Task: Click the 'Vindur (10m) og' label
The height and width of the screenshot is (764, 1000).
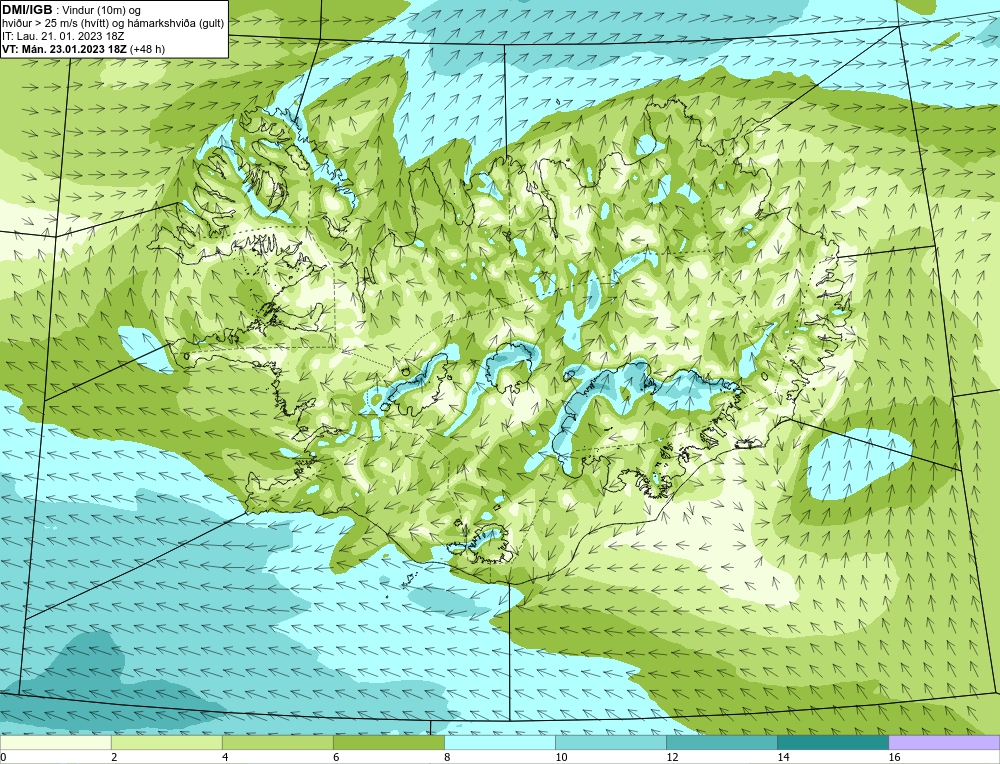Action: [101, 10]
